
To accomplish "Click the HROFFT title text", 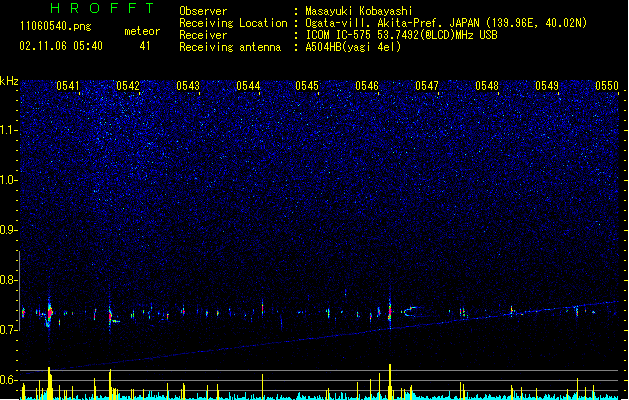I will coord(102,8).
